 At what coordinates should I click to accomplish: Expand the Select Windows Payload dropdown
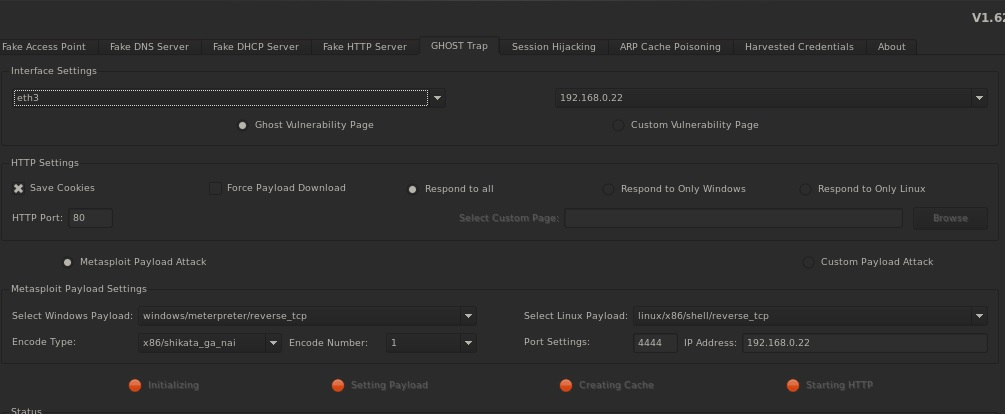coord(468,316)
